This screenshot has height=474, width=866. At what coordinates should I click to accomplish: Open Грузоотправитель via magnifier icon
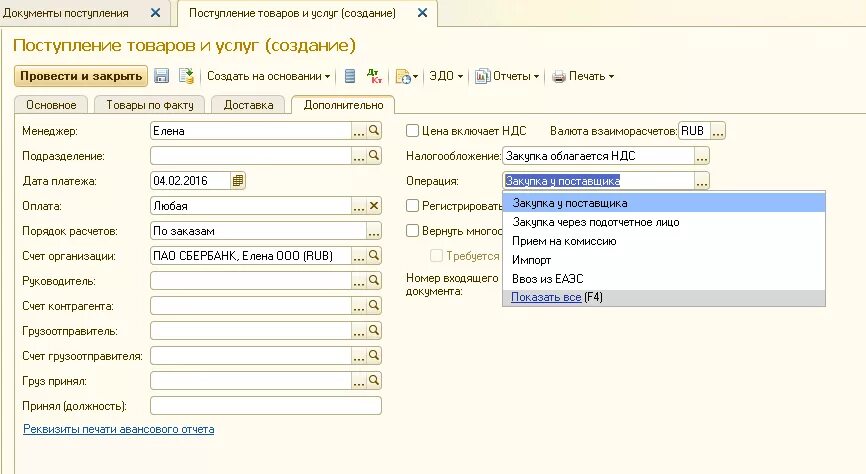tap(374, 331)
